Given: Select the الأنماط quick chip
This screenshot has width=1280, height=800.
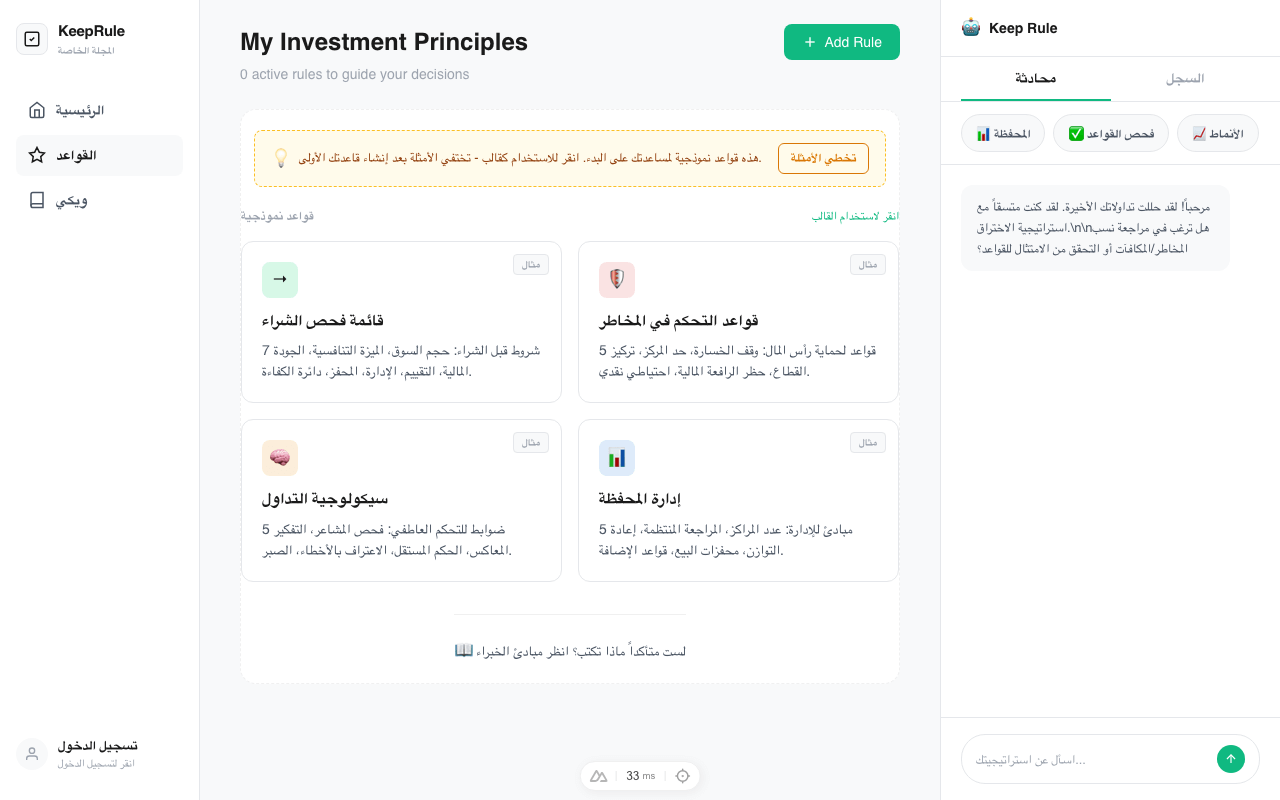Looking at the screenshot, I should coord(1218,132).
